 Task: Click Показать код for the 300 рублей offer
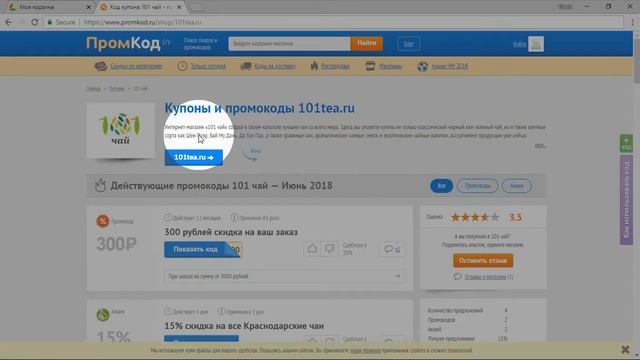pyautogui.click(x=202, y=249)
